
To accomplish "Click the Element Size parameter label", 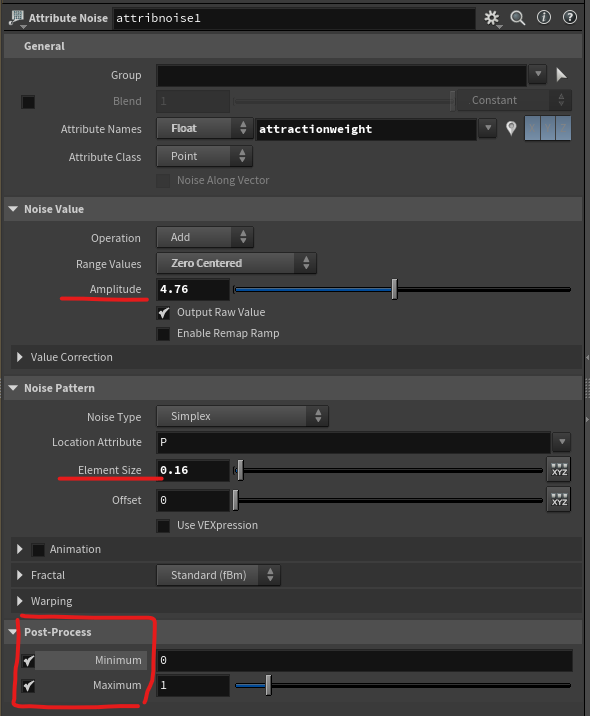I will click(110, 470).
